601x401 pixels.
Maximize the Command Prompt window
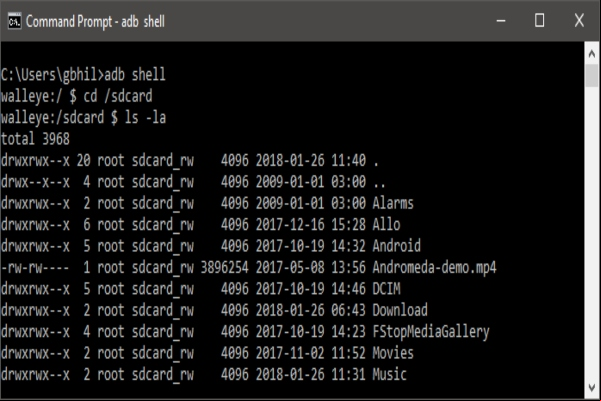pyautogui.click(x=539, y=21)
